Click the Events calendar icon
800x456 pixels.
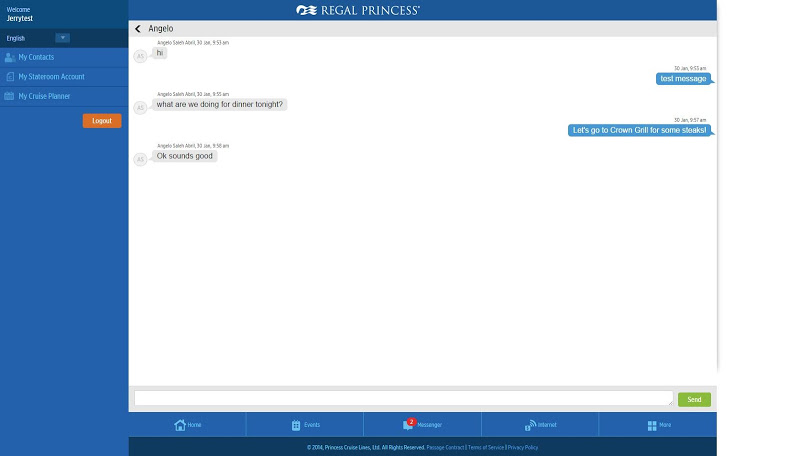tap(296, 425)
